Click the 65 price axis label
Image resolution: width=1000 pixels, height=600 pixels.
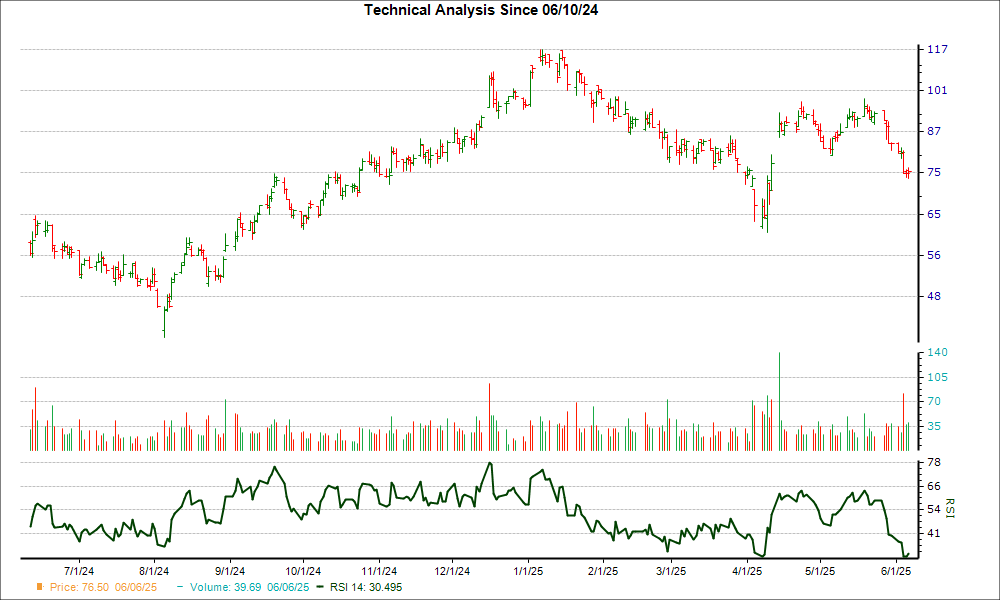[934, 214]
